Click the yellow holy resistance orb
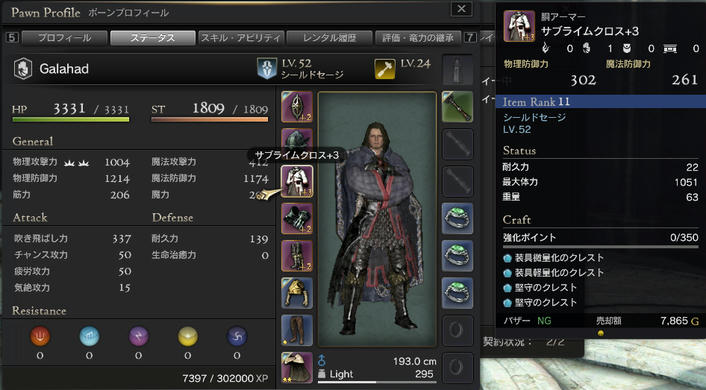Screen dimensions: 706x390 point(188,336)
